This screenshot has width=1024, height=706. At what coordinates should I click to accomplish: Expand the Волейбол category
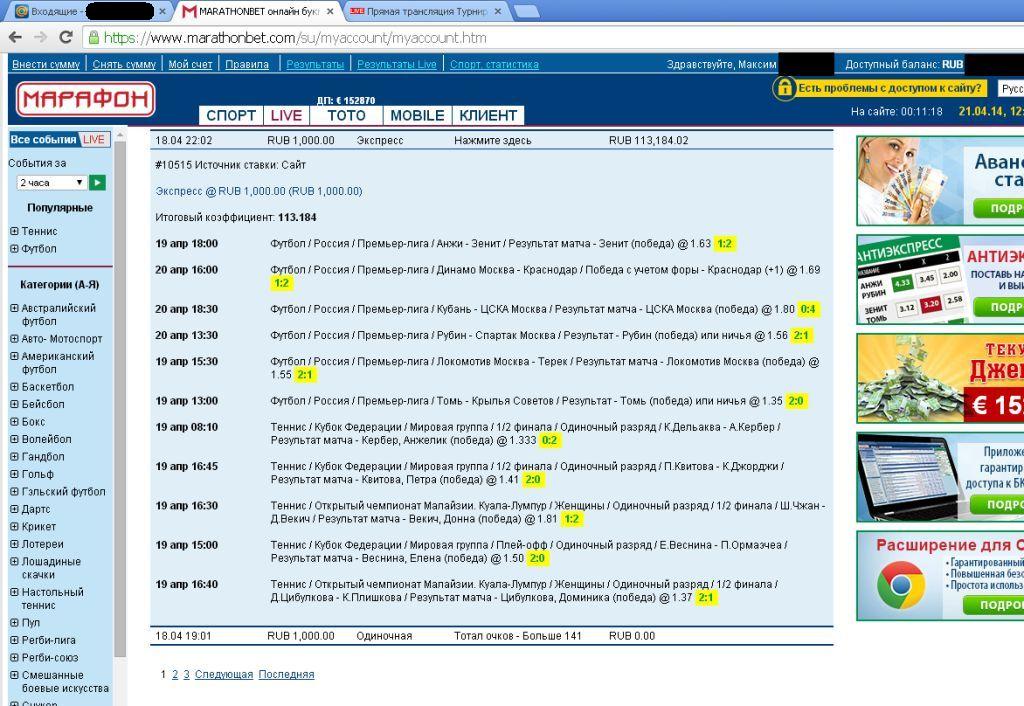(14, 439)
